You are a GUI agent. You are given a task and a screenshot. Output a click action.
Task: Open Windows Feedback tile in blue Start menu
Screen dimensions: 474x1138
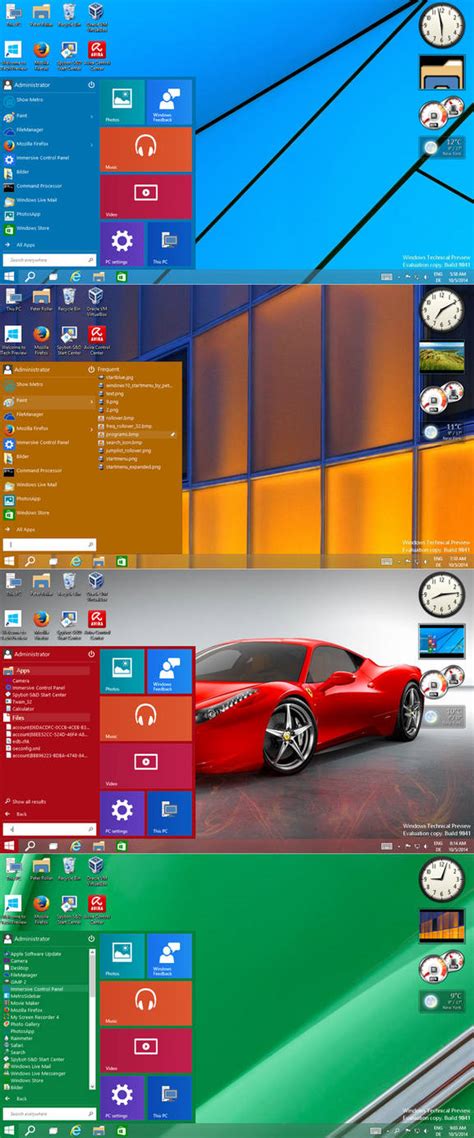click(169, 102)
